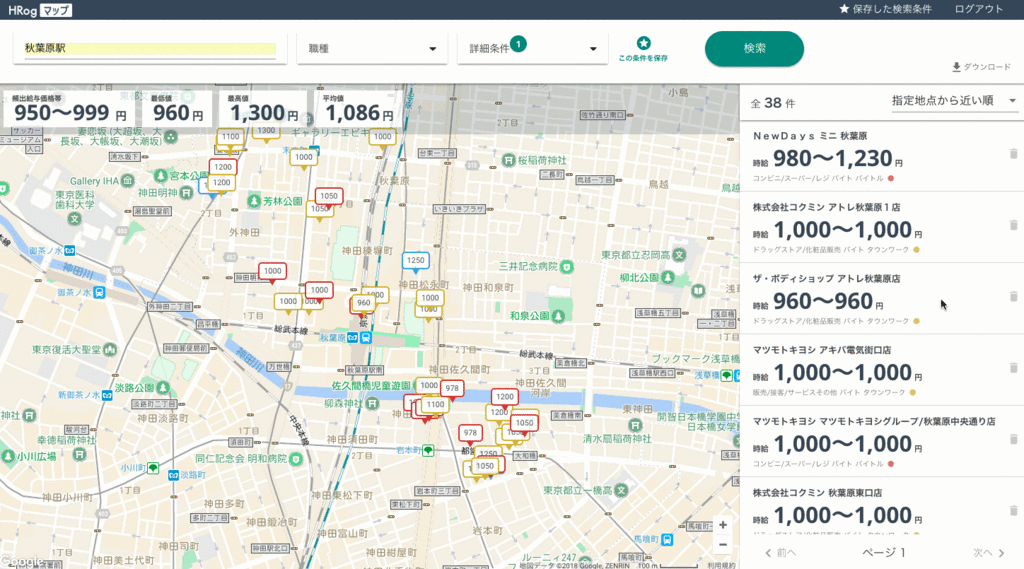The image size is (1024, 569).
Task: Go to next page with 次へ
Action: (989, 553)
